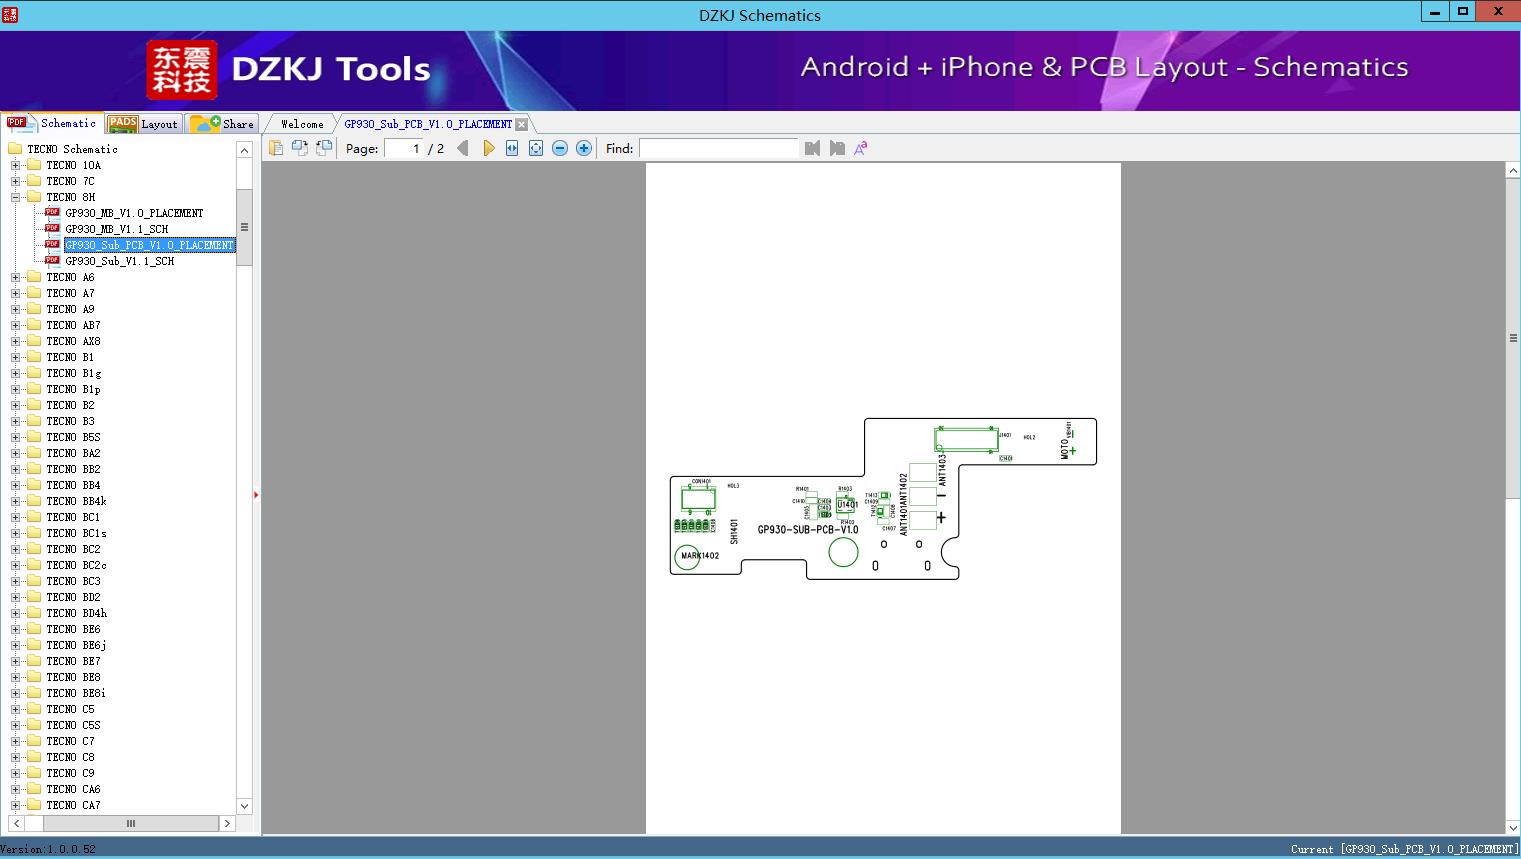Open GP930_MB_V1.0_PLACEMENT PDF file
1521x859 pixels.
[134, 213]
